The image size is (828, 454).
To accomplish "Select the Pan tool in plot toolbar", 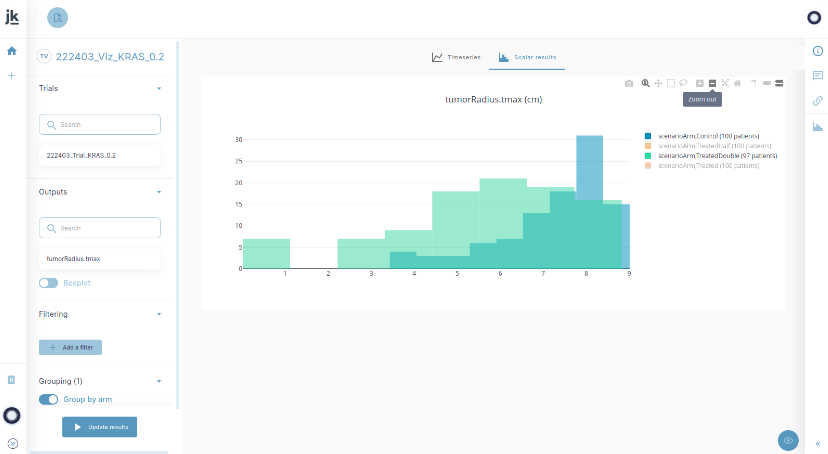I will pos(658,83).
